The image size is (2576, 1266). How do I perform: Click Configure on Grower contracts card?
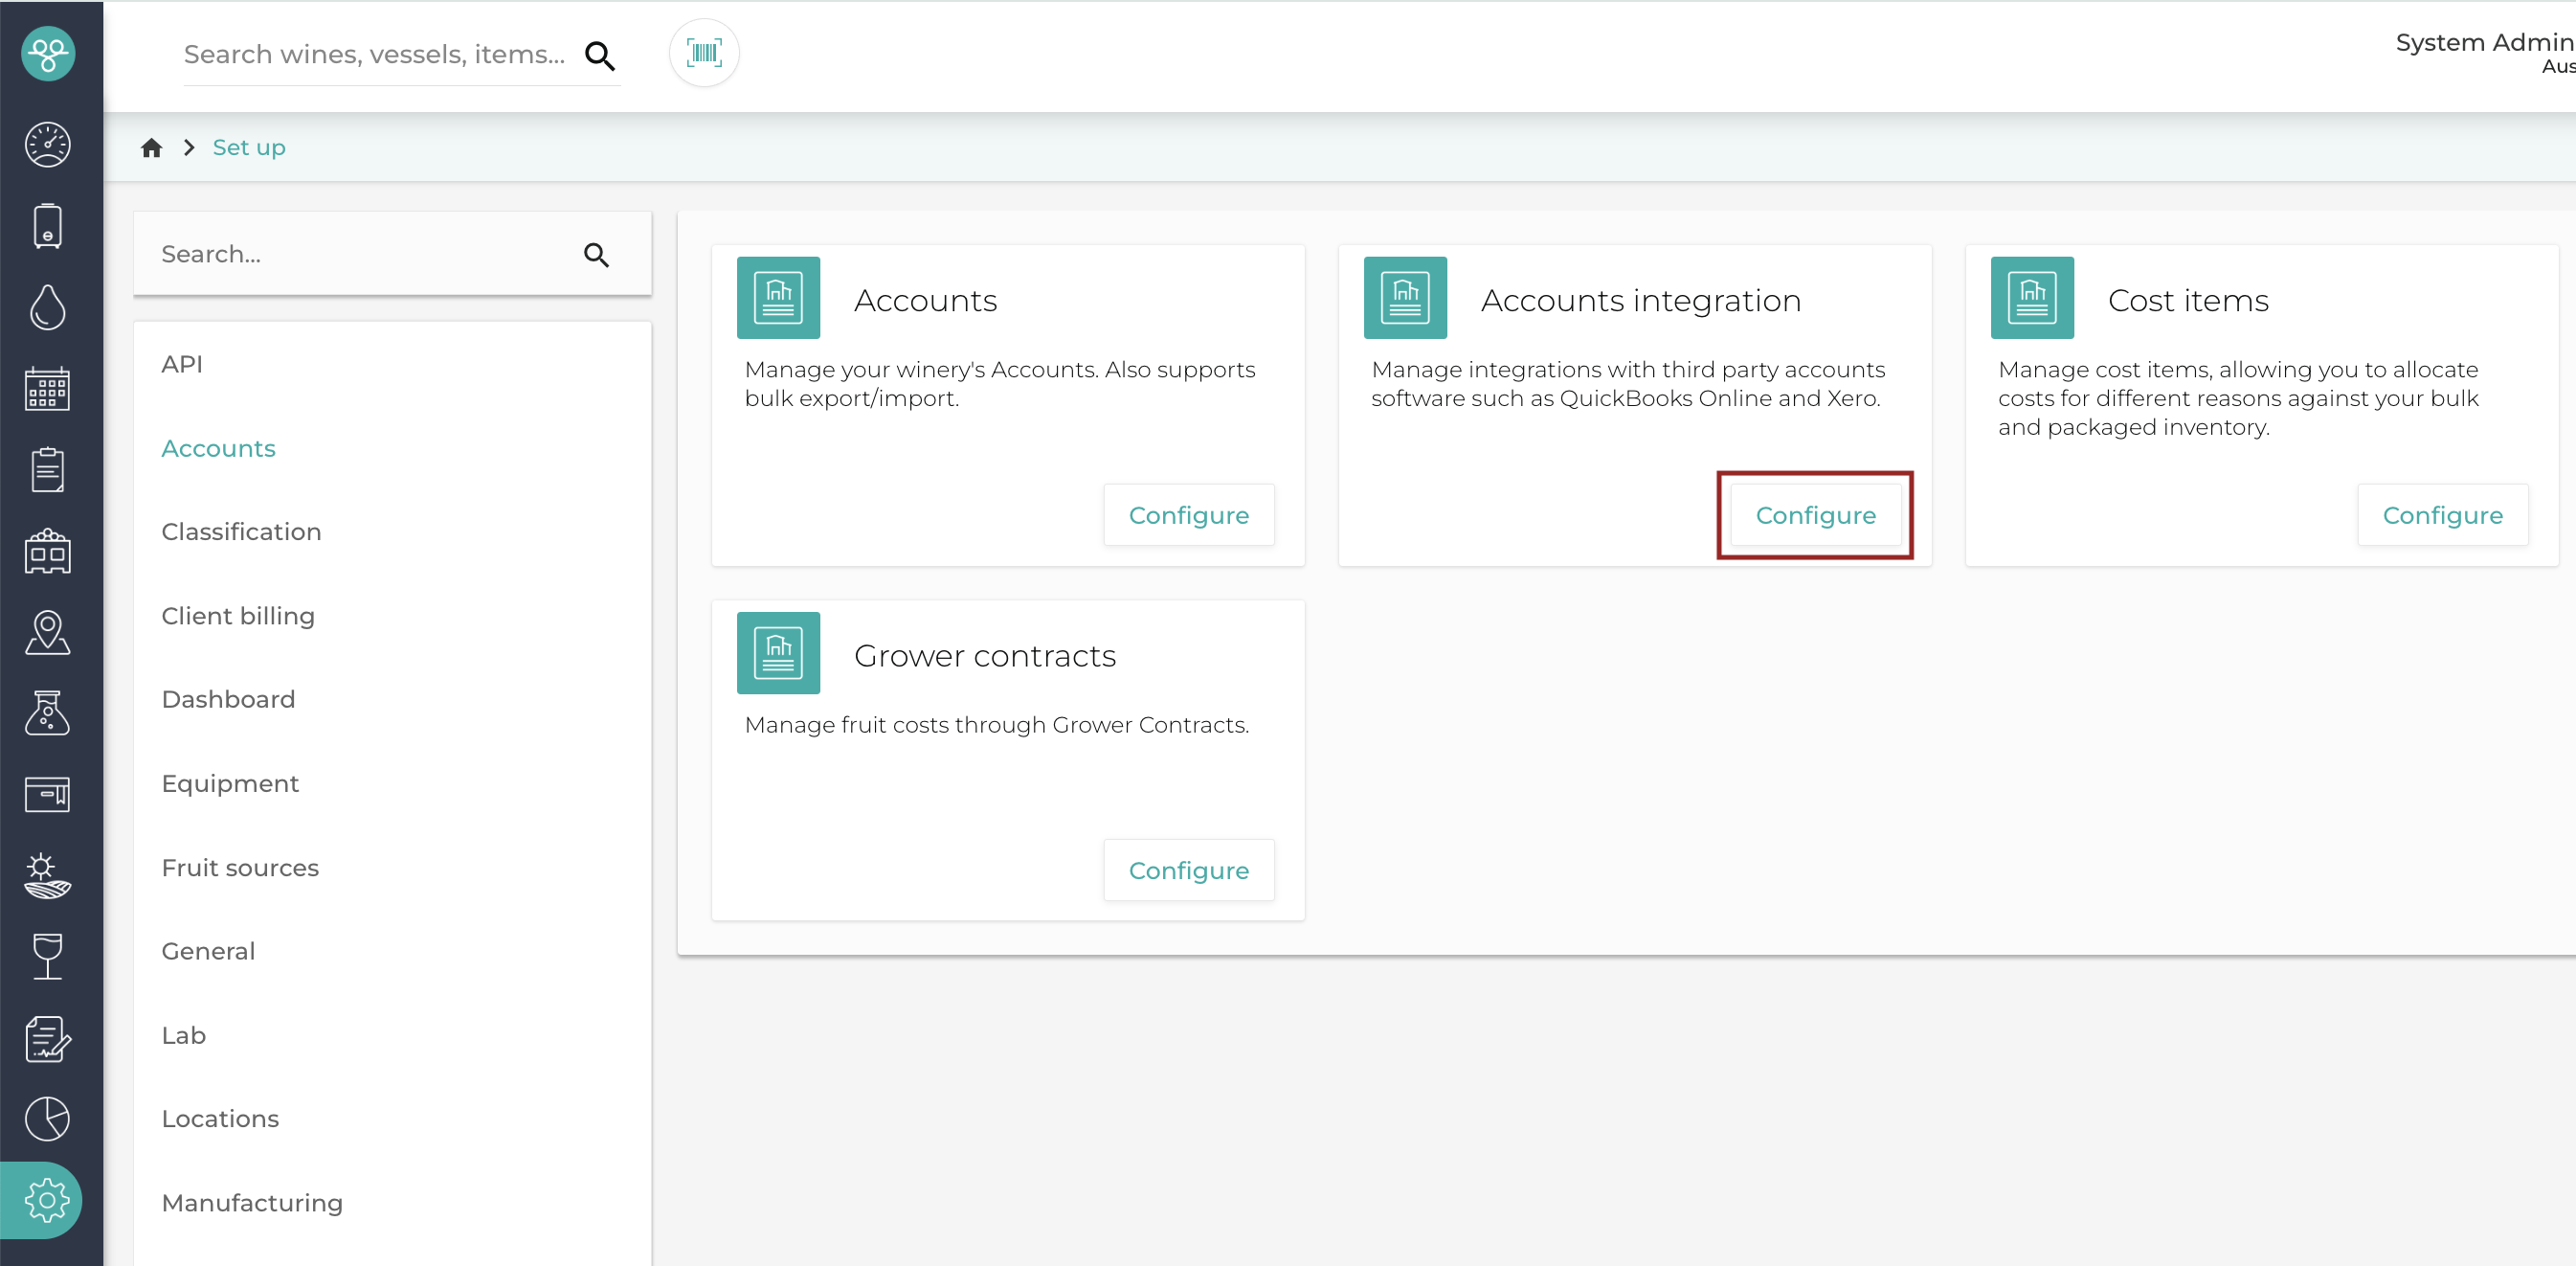click(x=1189, y=870)
